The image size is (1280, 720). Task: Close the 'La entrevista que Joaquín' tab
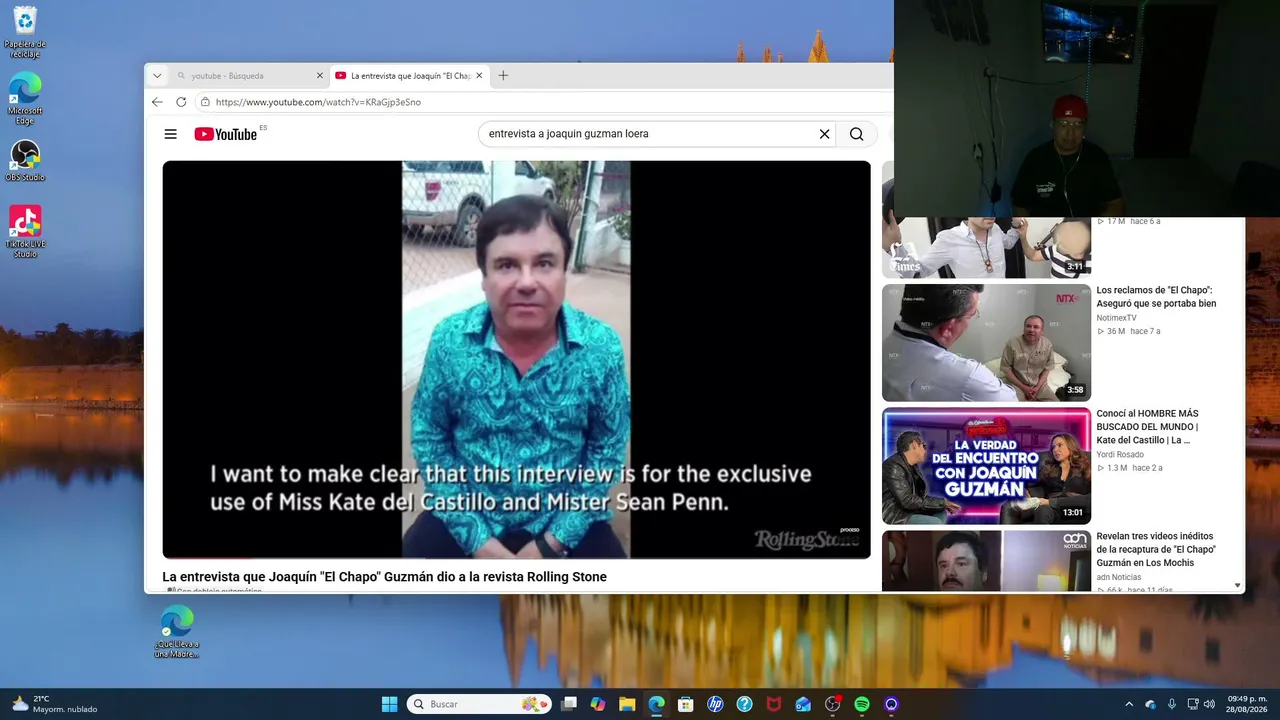479,75
